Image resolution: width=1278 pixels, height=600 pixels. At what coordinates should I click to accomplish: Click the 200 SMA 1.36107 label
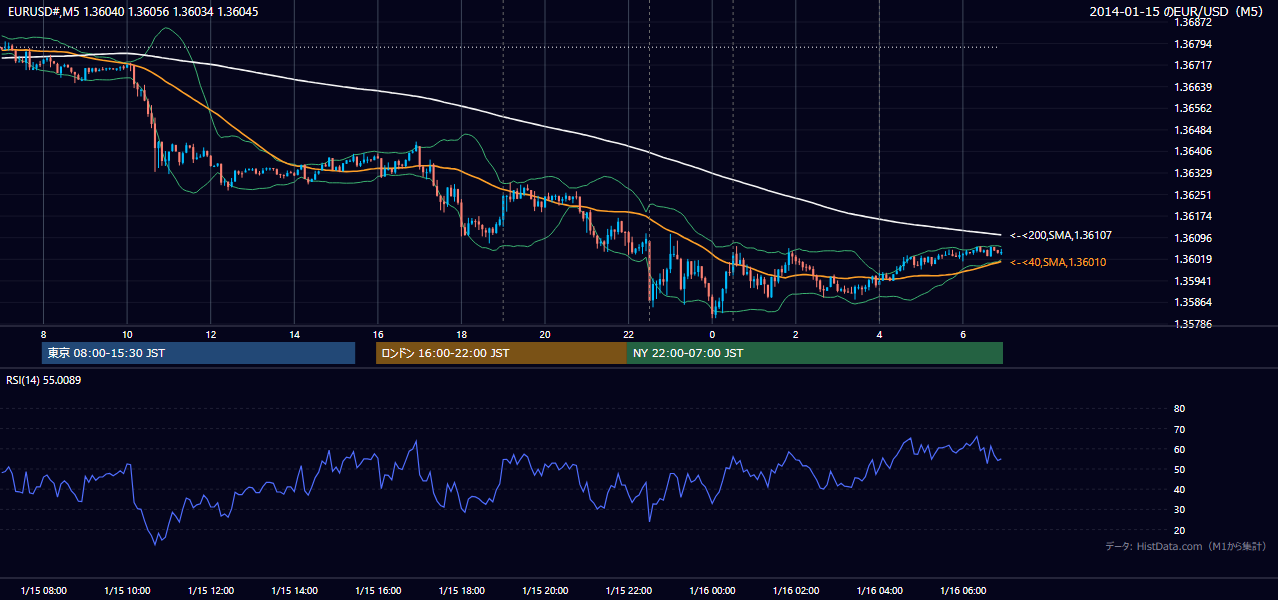1060,235
